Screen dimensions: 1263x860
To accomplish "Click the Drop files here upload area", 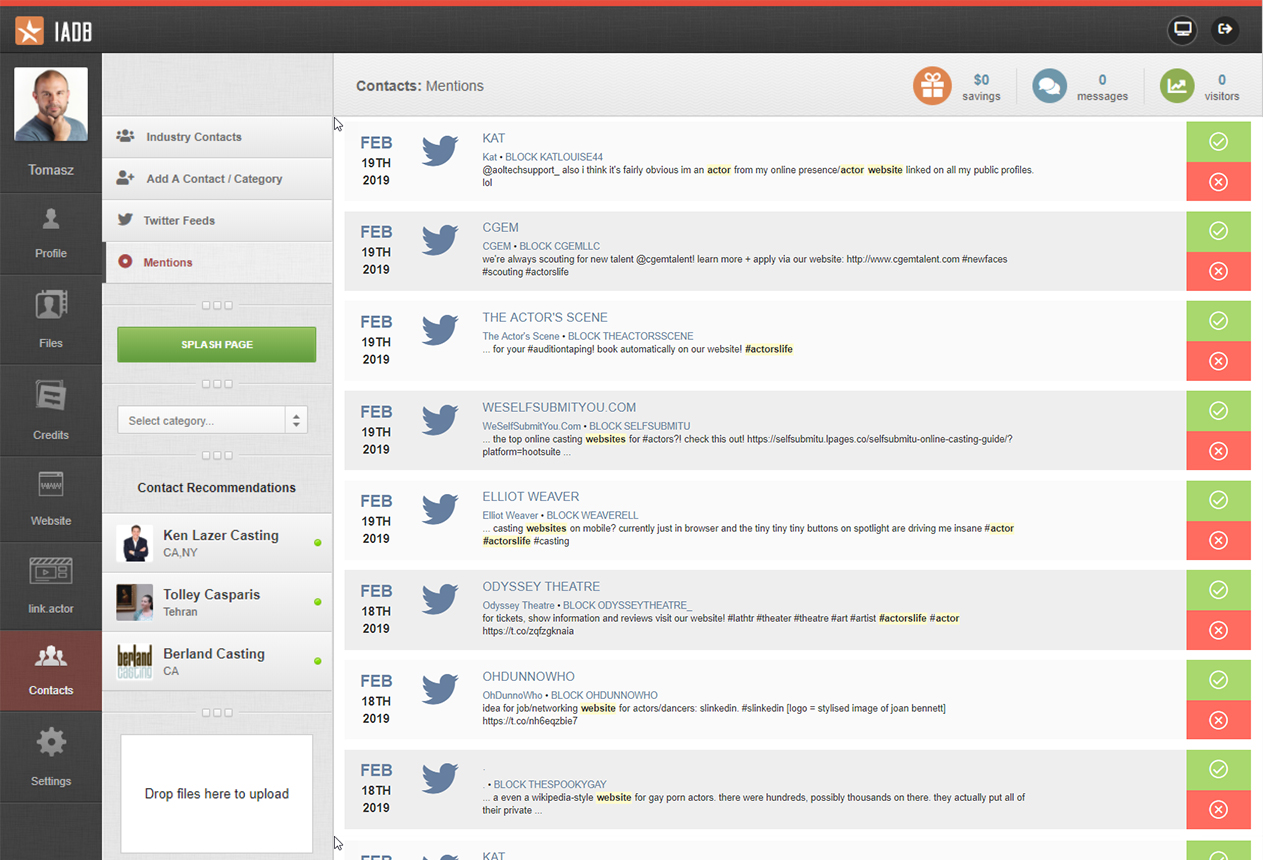I will (217, 793).
